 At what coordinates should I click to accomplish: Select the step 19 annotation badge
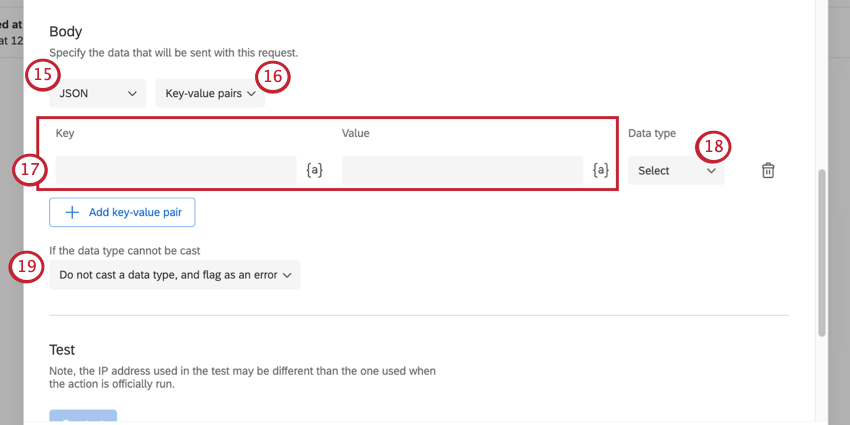27,266
